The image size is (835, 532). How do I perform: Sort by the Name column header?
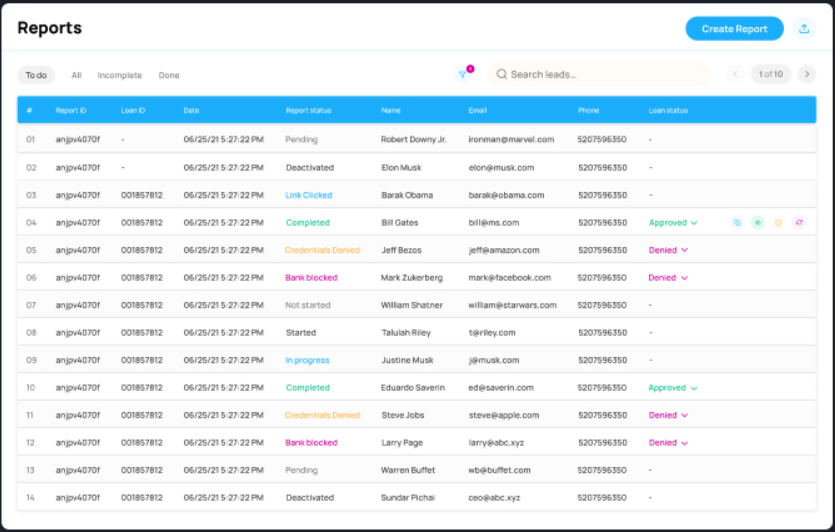[391, 110]
